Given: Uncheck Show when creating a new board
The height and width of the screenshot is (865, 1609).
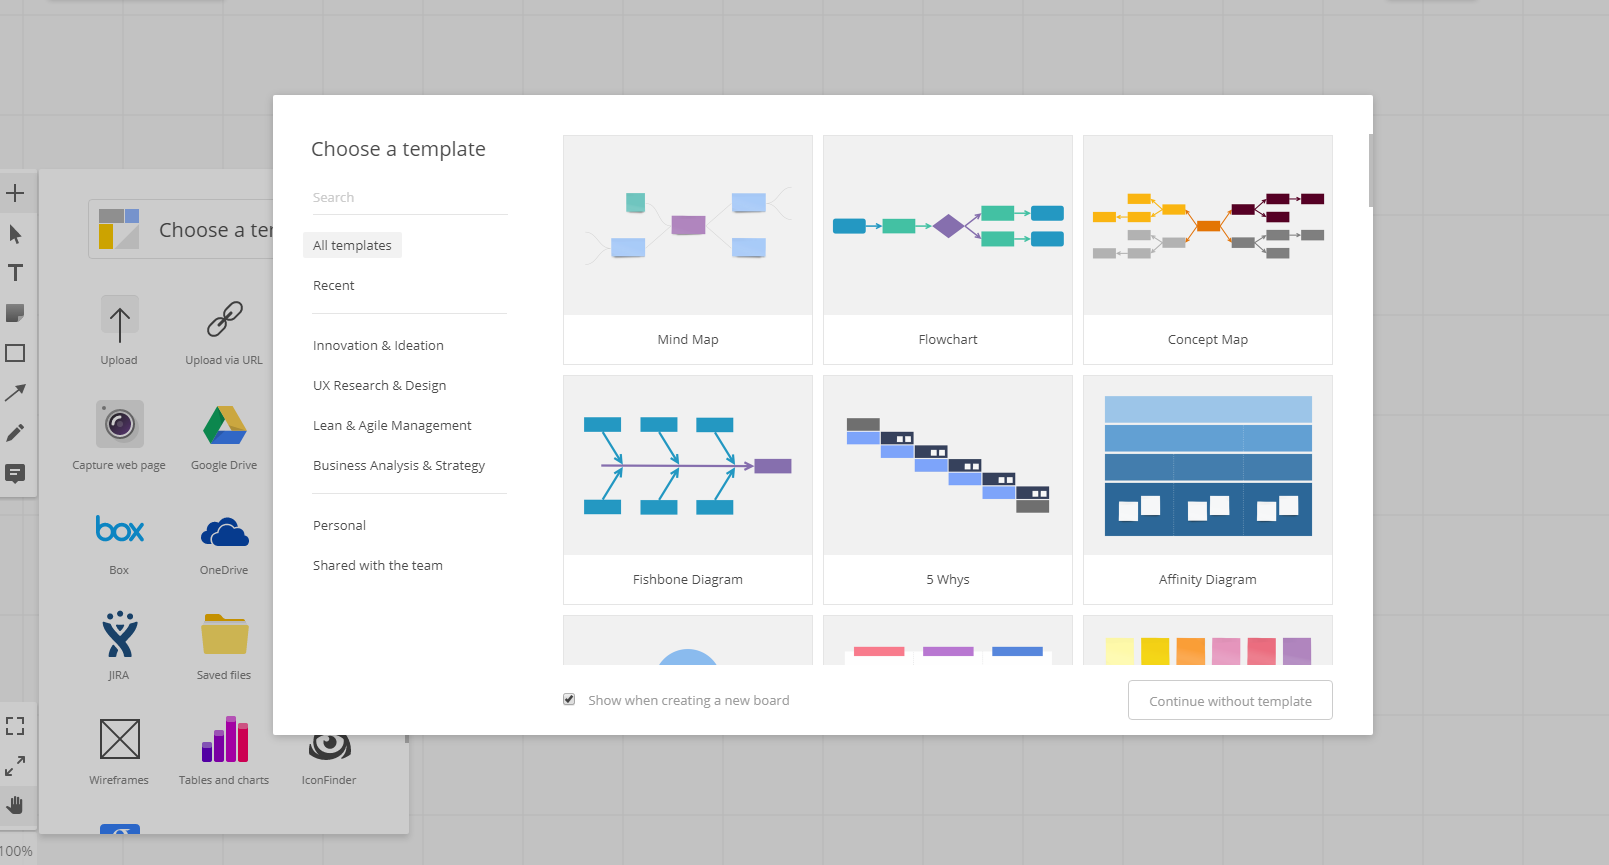Looking at the screenshot, I should coord(569,700).
